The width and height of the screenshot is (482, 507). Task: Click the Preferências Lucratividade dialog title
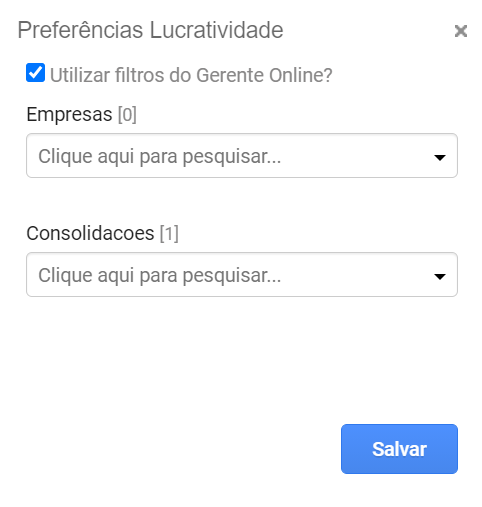click(x=150, y=30)
